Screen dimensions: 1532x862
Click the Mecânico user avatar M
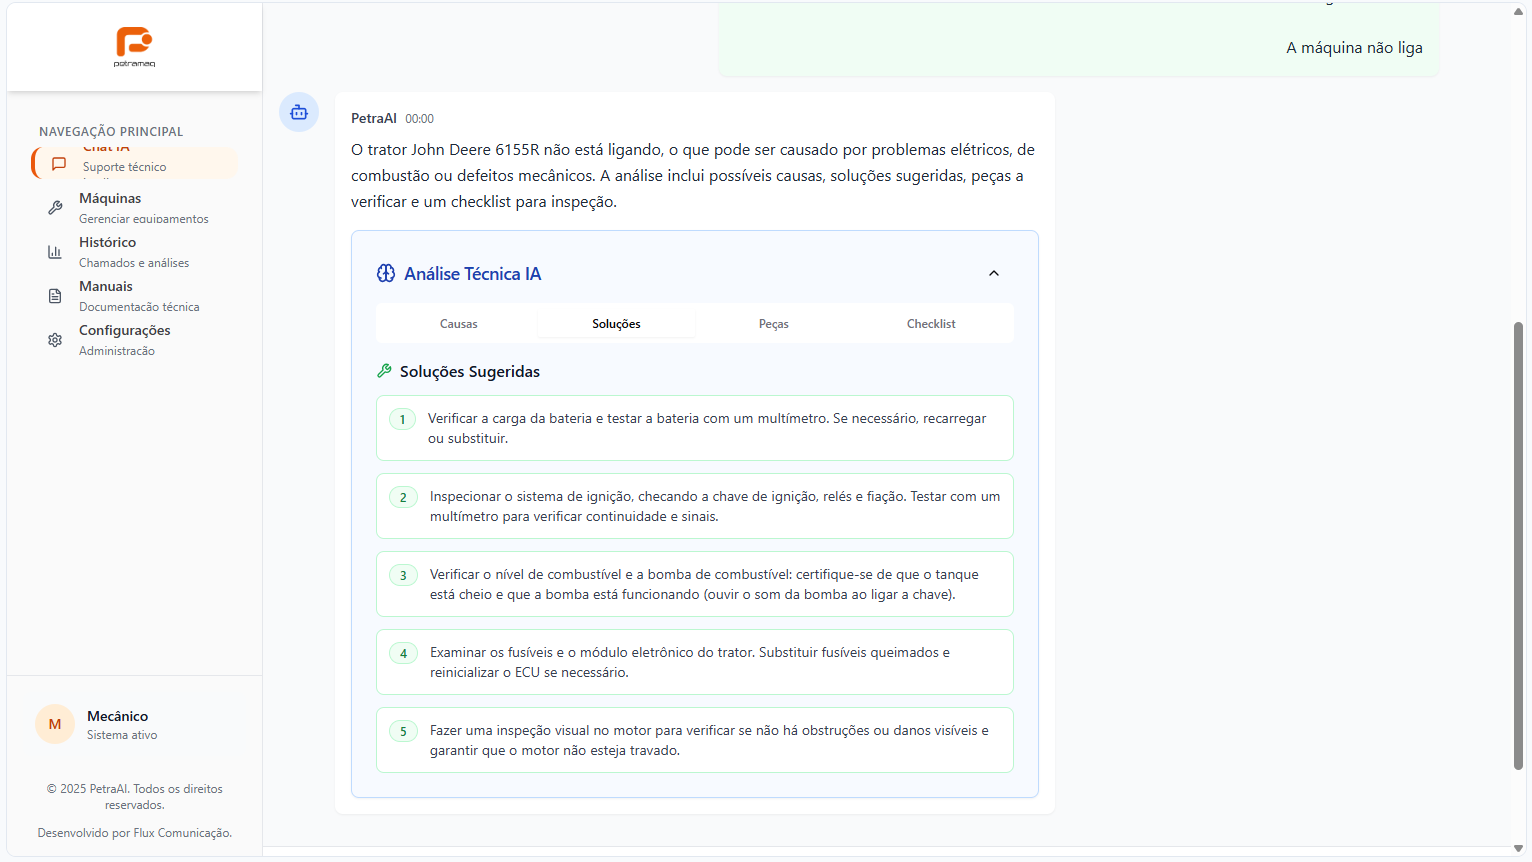[55, 724]
